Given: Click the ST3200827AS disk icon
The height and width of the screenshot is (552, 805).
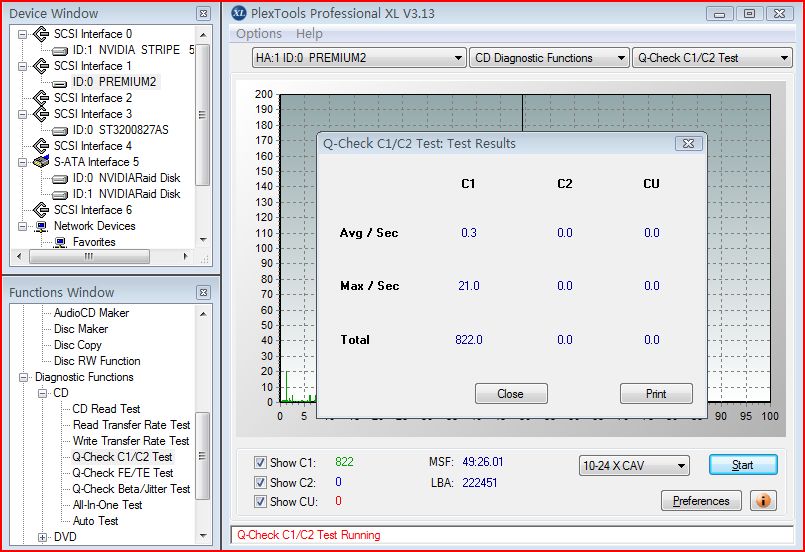Looking at the screenshot, I should tap(60, 130).
